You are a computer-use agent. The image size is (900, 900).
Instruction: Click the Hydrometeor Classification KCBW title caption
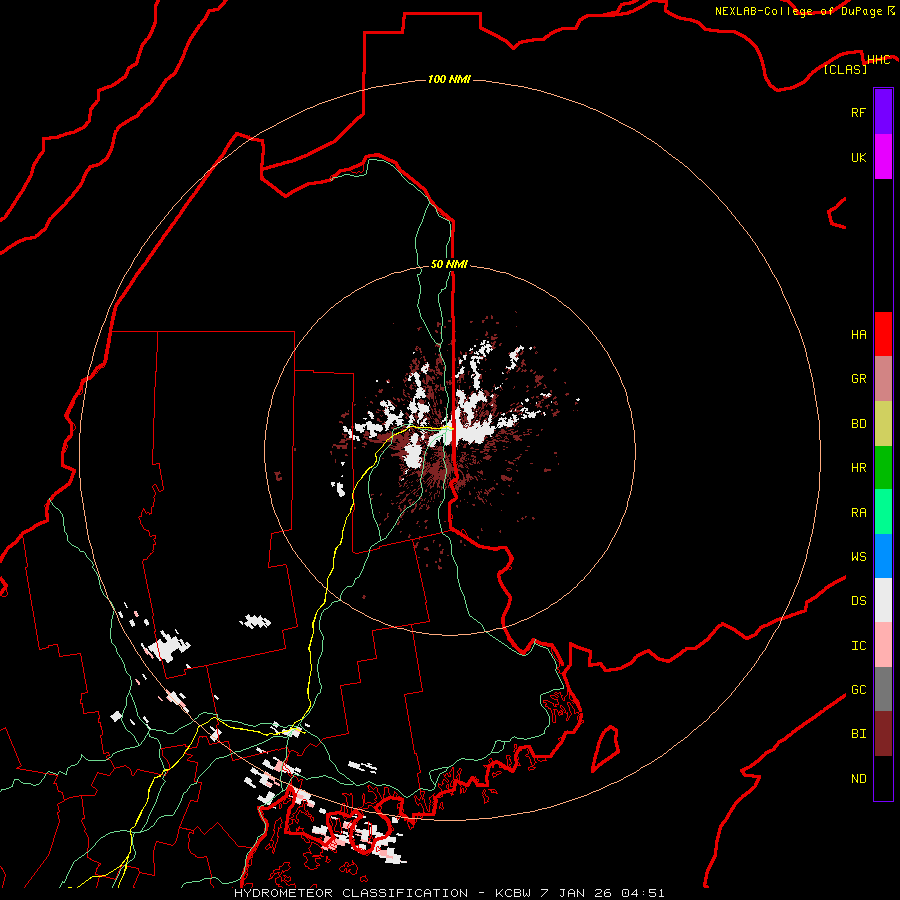pyautogui.click(x=449, y=893)
